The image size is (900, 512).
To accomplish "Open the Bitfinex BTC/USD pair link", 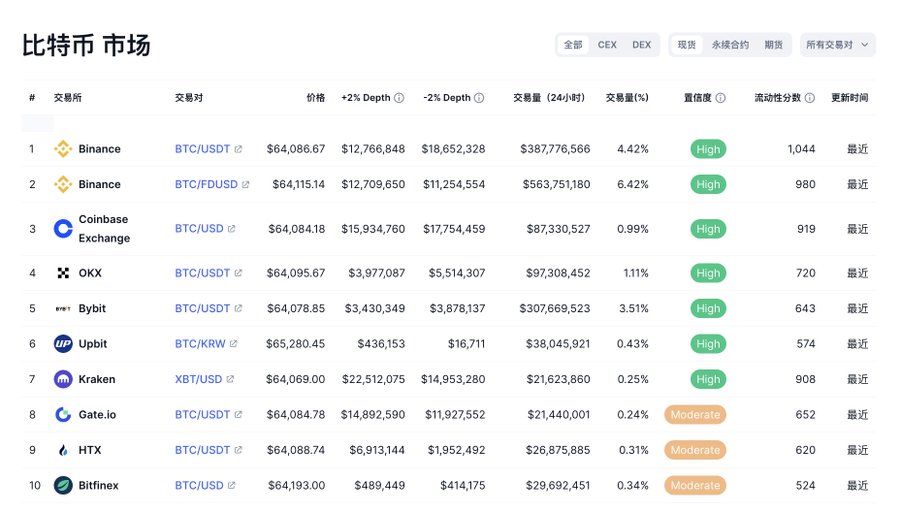I will (199, 486).
